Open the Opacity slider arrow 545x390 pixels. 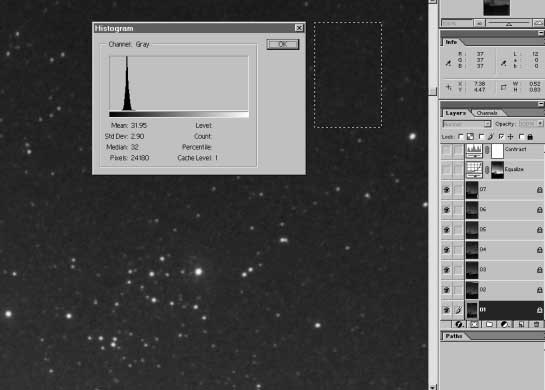click(x=540, y=124)
